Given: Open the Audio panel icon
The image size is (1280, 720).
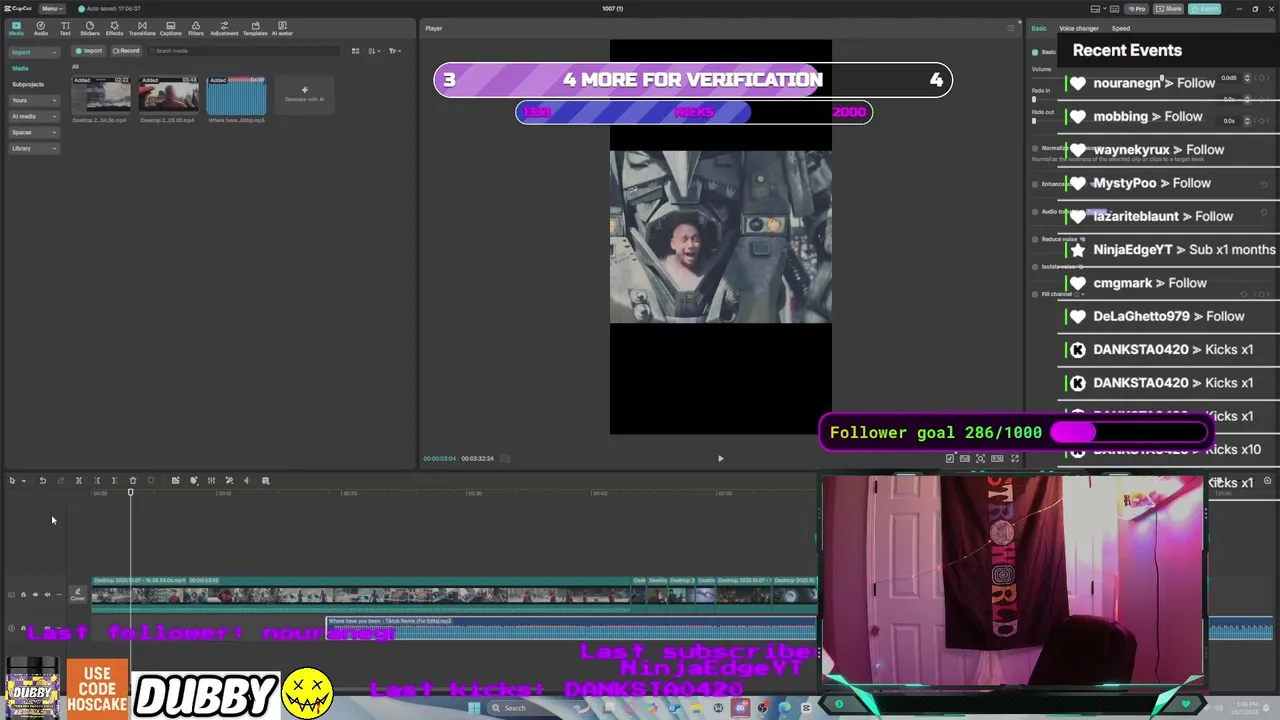Looking at the screenshot, I should click(41, 28).
